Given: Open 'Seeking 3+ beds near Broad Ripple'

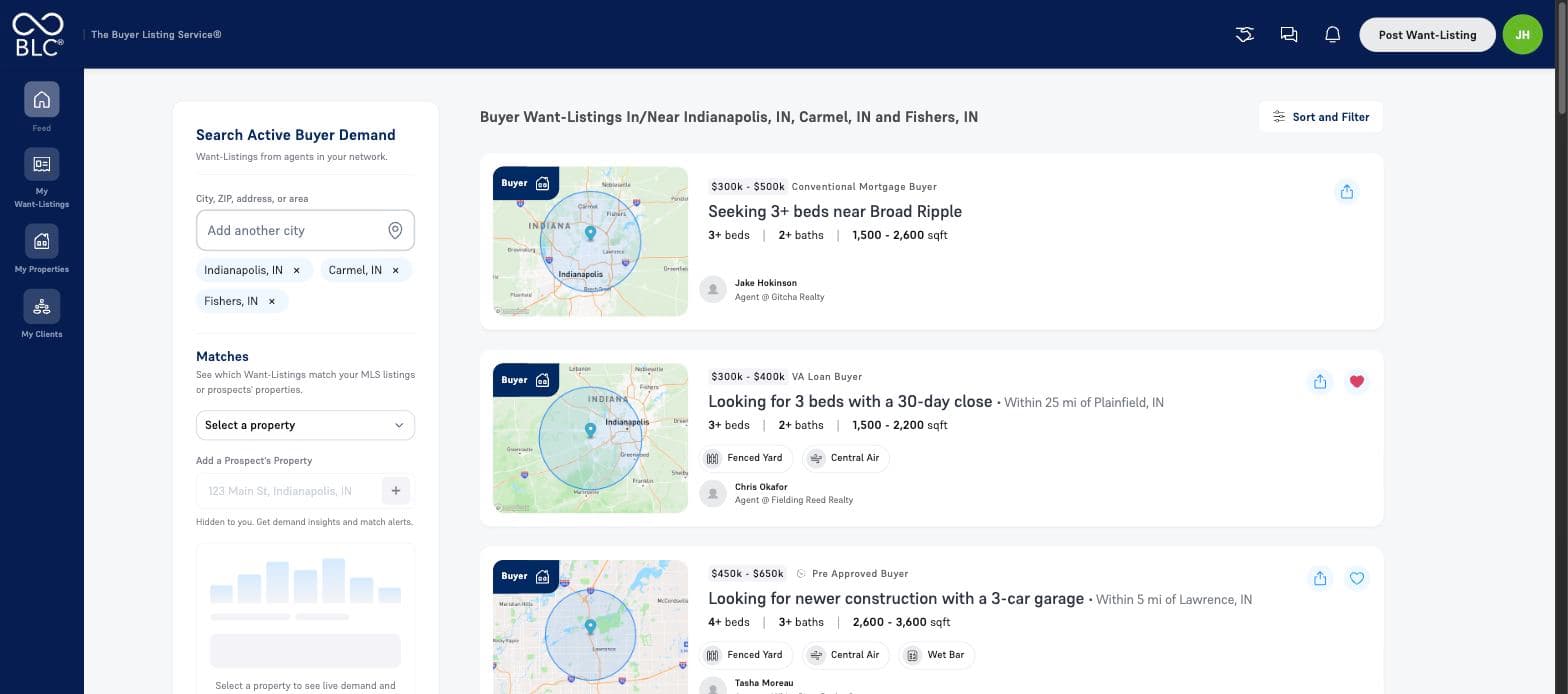Looking at the screenshot, I should click(x=835, y=211).
